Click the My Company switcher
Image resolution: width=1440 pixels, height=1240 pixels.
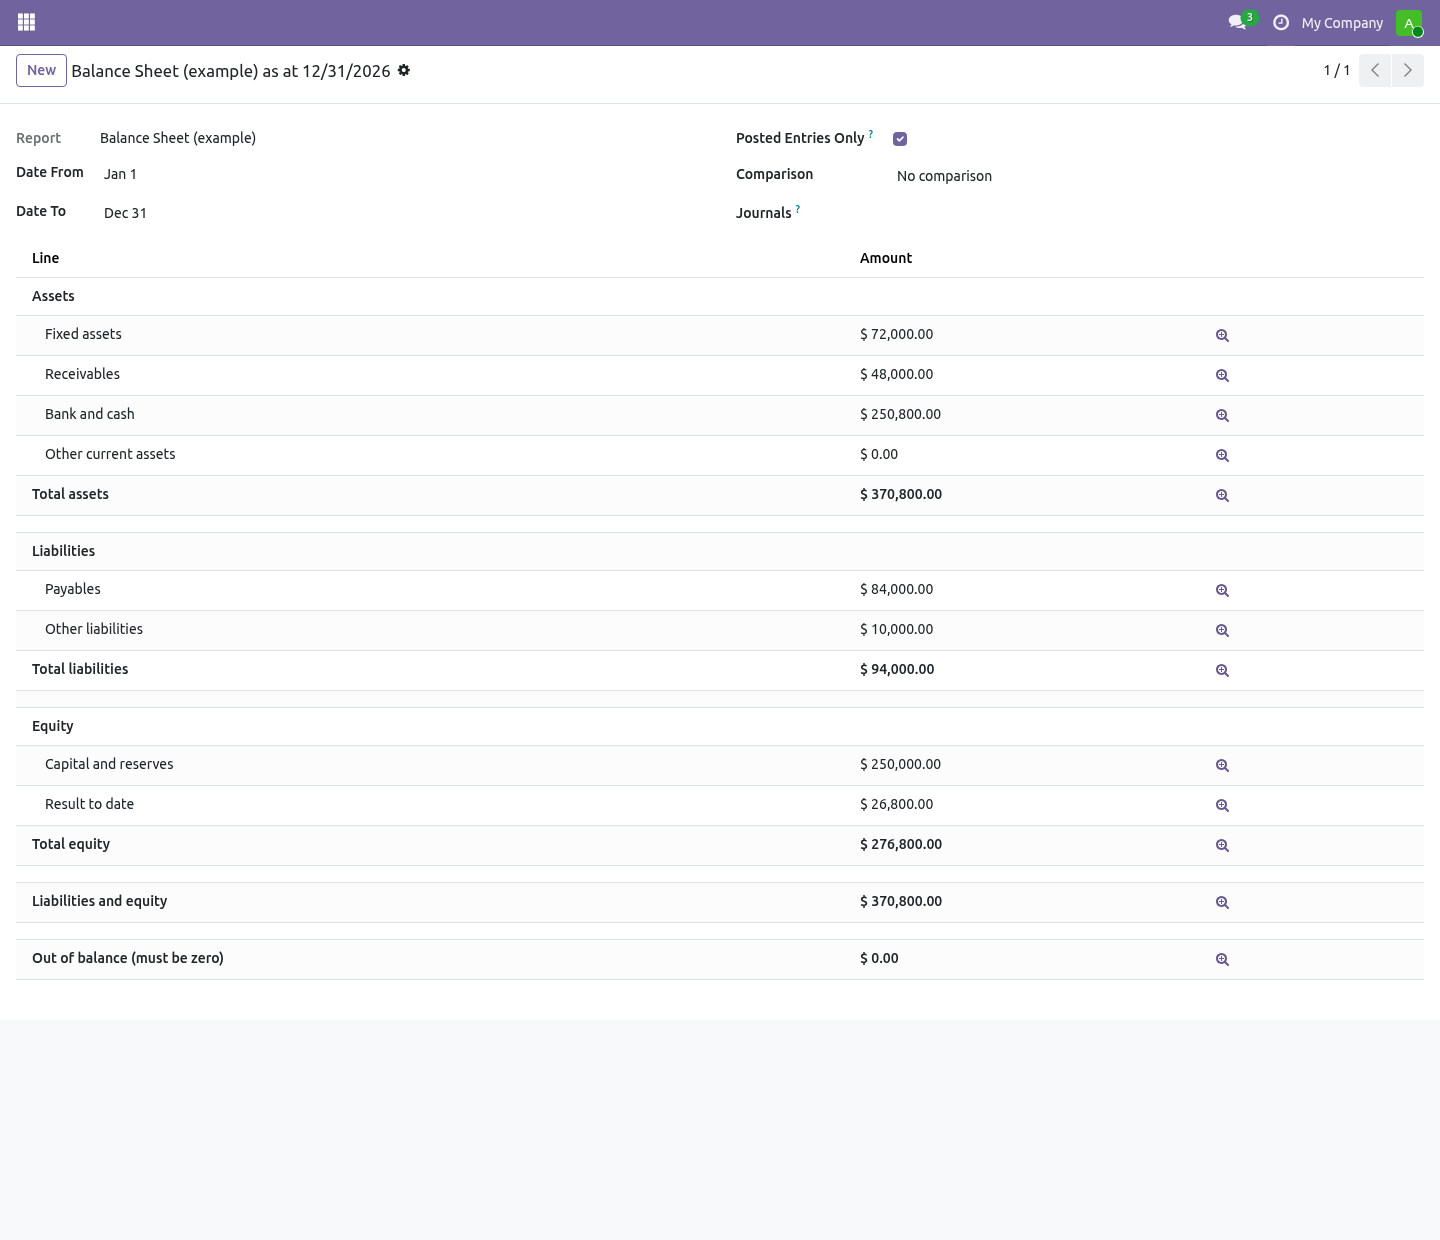click(x=1342, y=23)
